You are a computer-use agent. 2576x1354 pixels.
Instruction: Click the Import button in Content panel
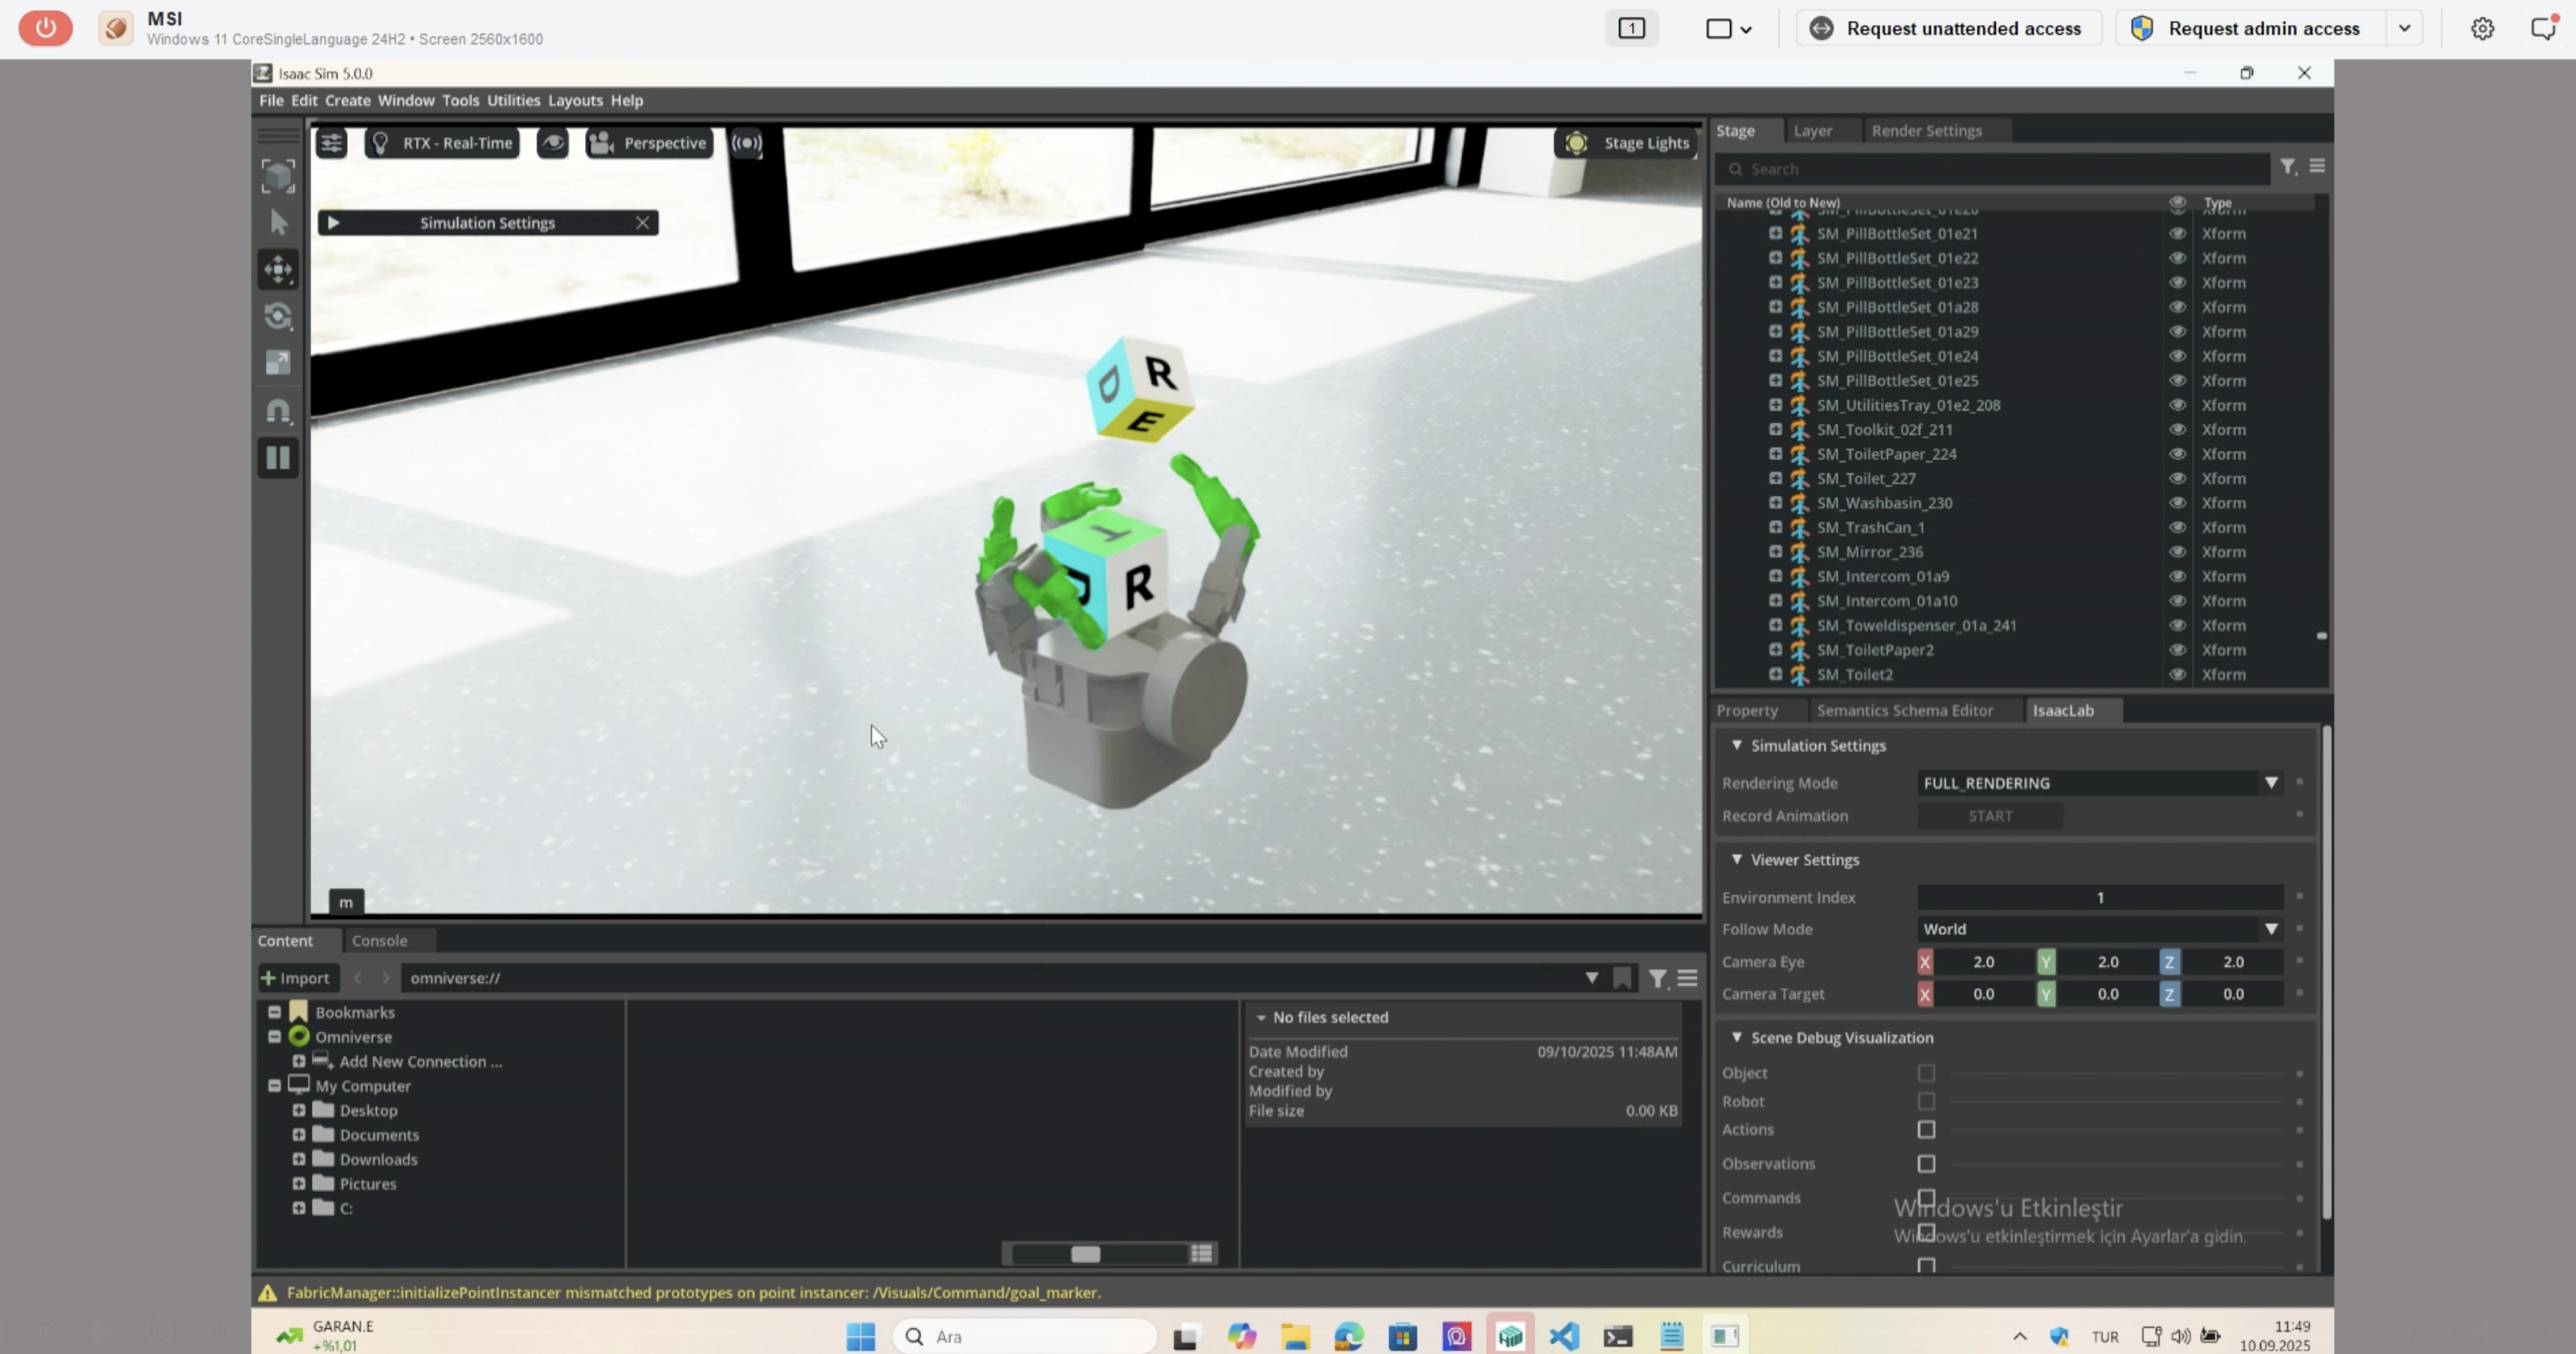click(296, 978)
